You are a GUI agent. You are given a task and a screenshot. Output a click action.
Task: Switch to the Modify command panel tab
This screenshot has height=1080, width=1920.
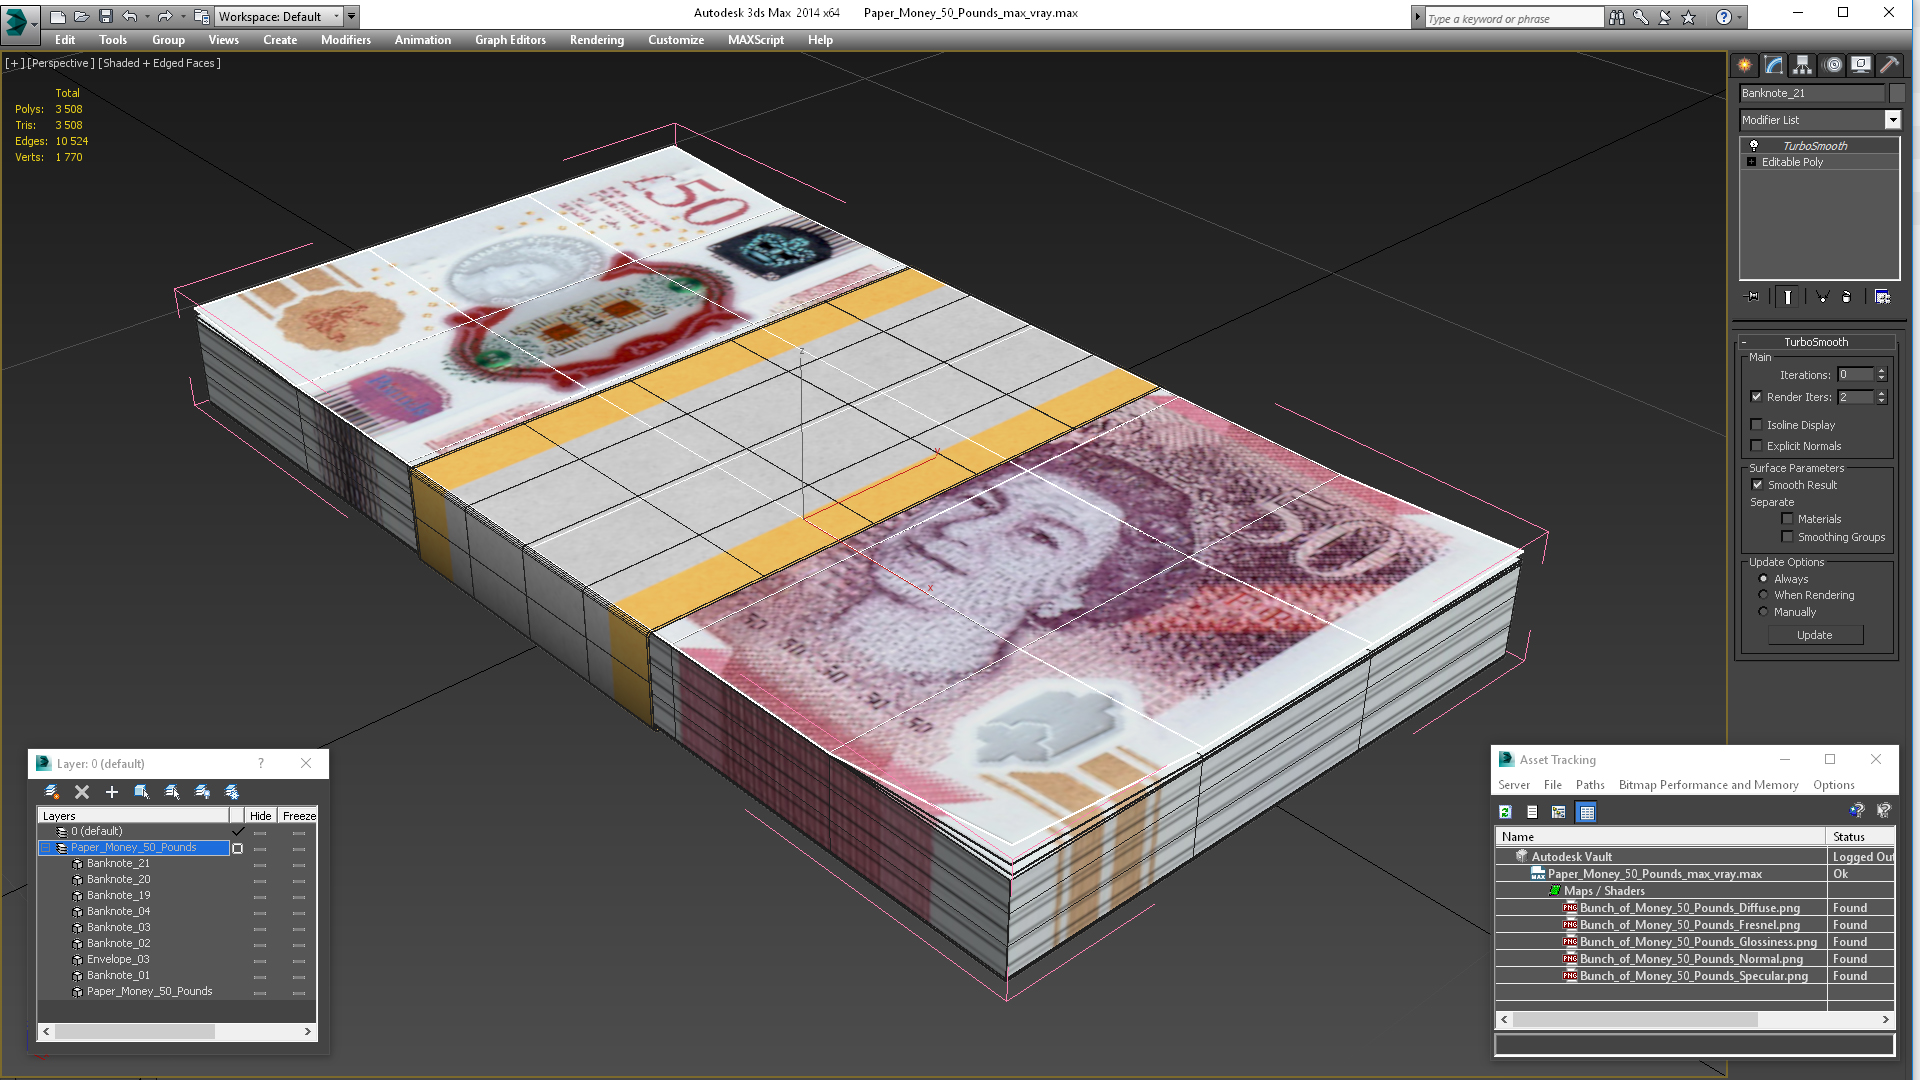pyautogui.click(x=1774, y=65)
